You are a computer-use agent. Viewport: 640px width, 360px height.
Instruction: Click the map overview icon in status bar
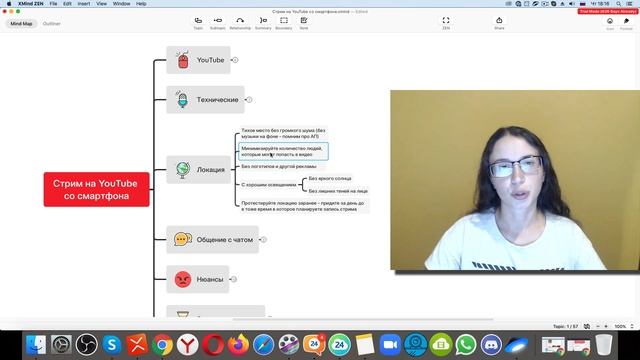[x=587, y=326]
